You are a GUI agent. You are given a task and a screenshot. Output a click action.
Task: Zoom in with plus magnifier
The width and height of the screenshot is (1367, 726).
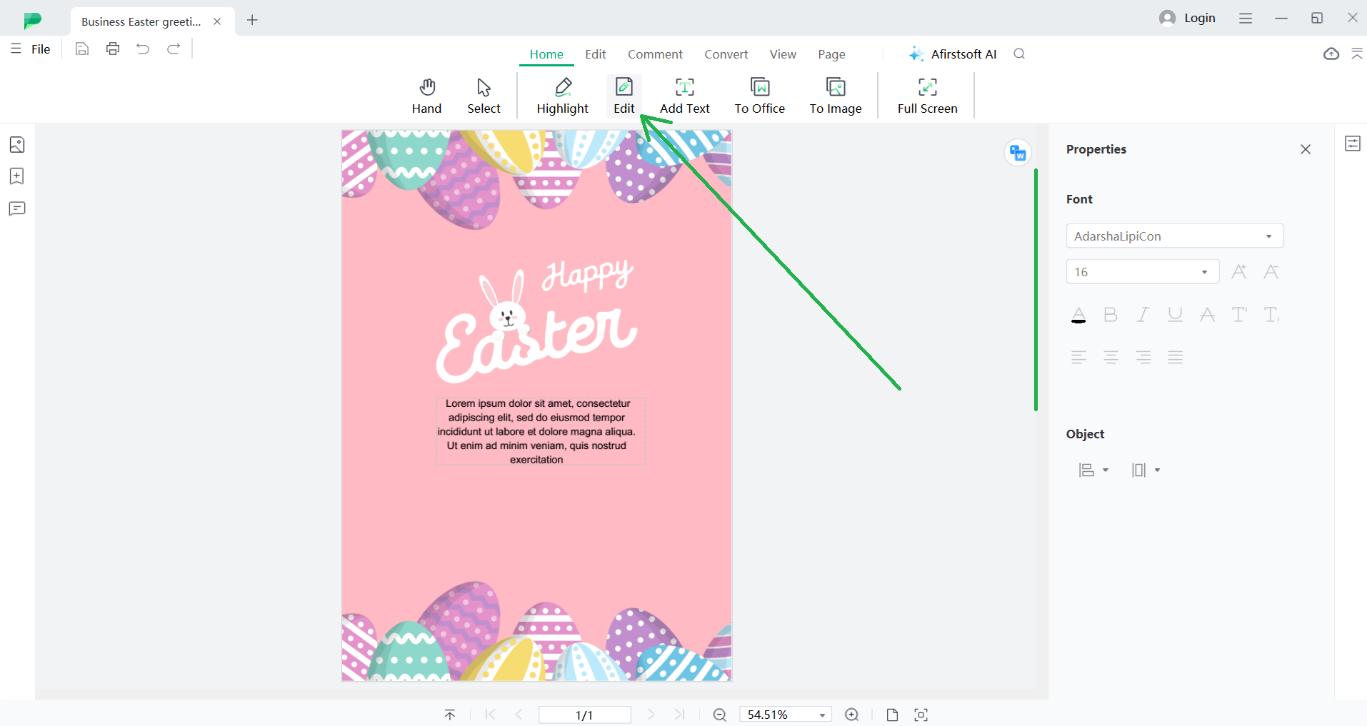tap(852, 714)
